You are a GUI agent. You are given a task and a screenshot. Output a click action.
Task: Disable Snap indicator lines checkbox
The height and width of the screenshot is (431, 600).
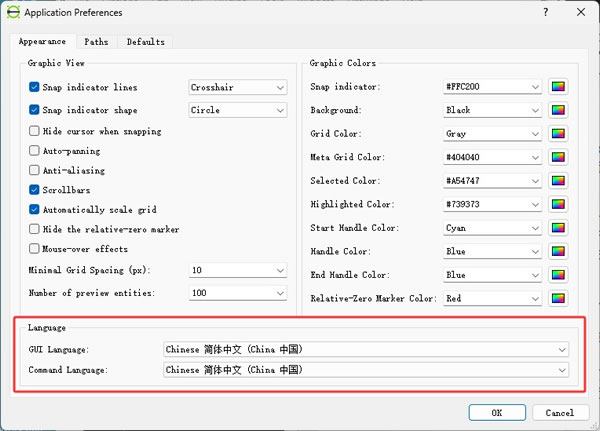34,87
